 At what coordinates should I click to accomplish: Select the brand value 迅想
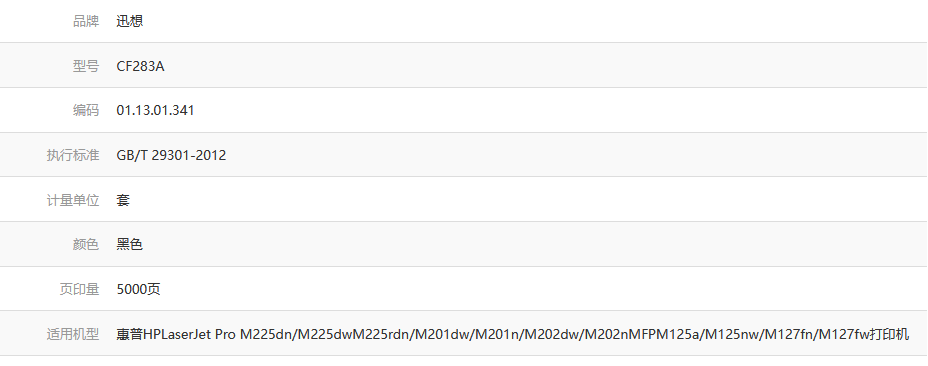(130, 21)
